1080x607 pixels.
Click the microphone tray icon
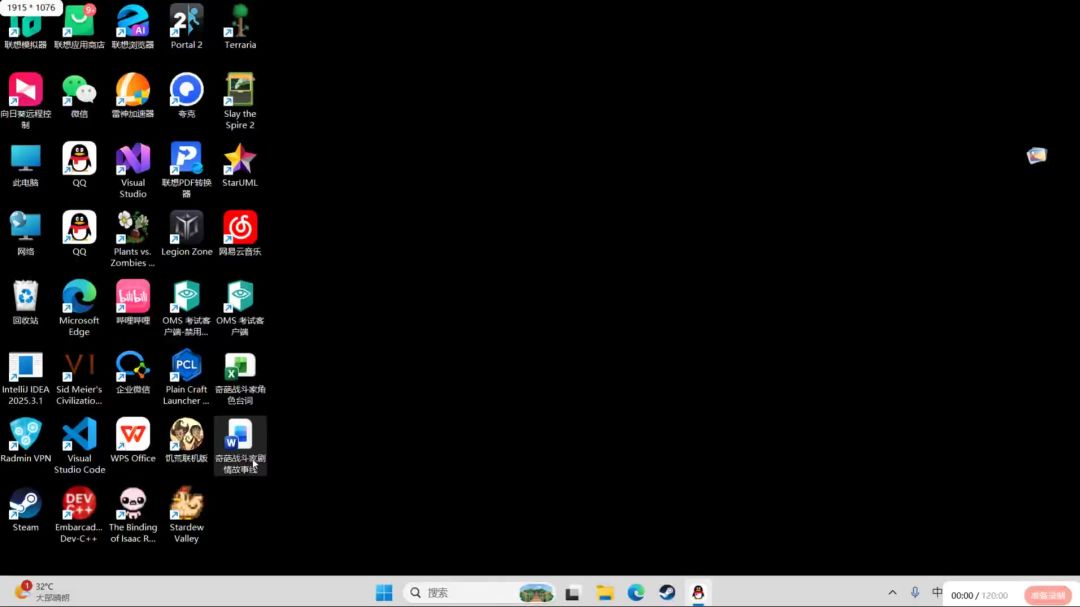pos(915,593)
